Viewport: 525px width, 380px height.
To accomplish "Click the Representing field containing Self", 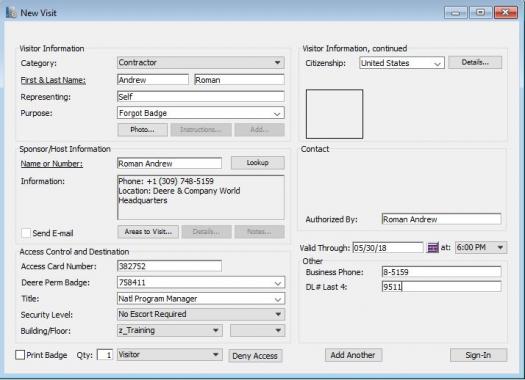I will point(201,96).
